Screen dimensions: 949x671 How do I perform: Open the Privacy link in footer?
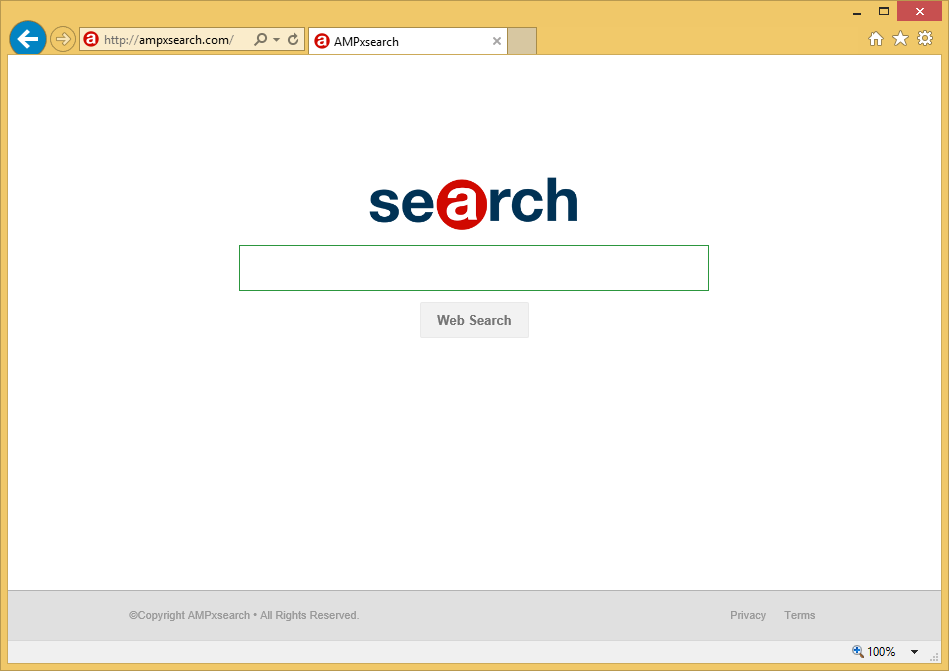point(747,615)
